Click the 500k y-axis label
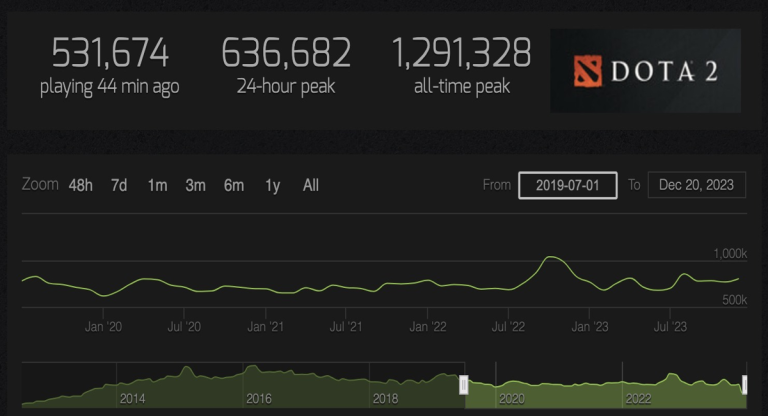Viewport: 768px width, 416px height. pyautogui.click(x=734, y=300)
